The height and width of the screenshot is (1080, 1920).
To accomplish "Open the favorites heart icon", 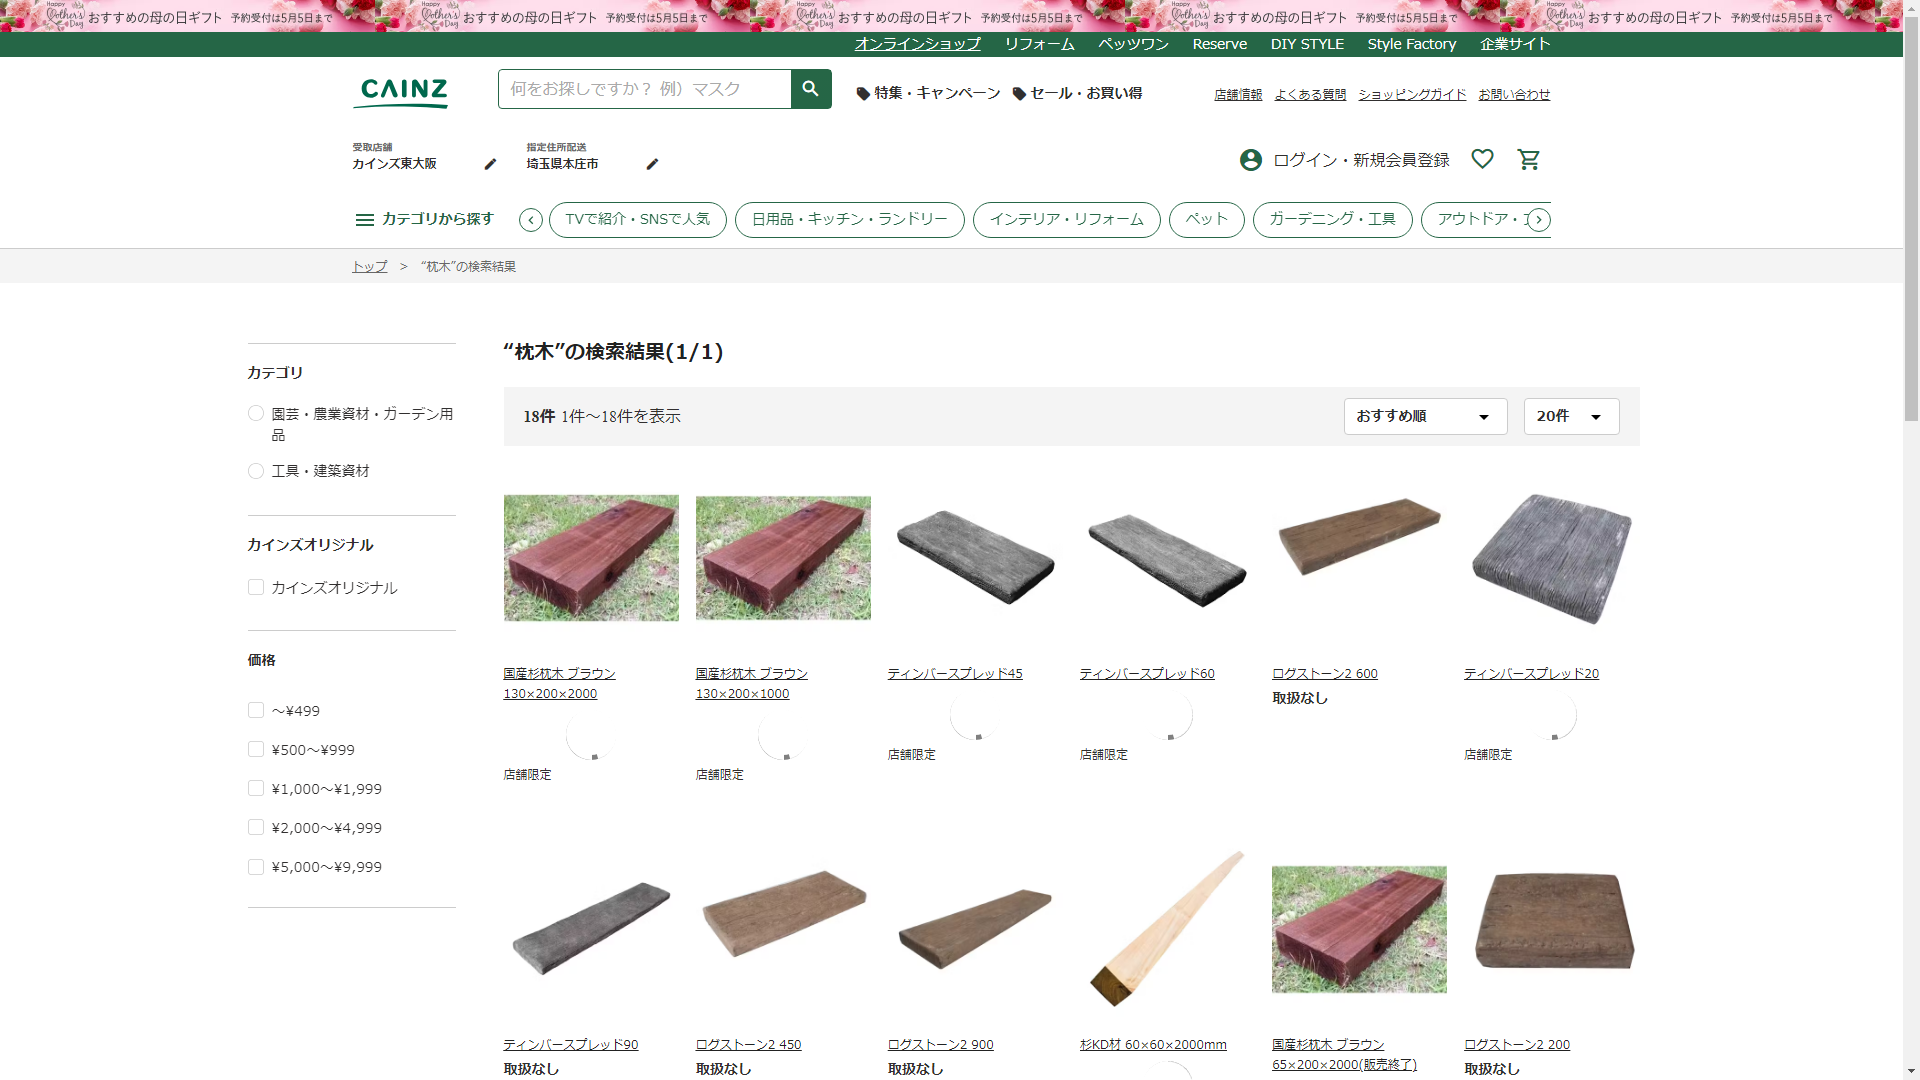I will (1482, 159).
